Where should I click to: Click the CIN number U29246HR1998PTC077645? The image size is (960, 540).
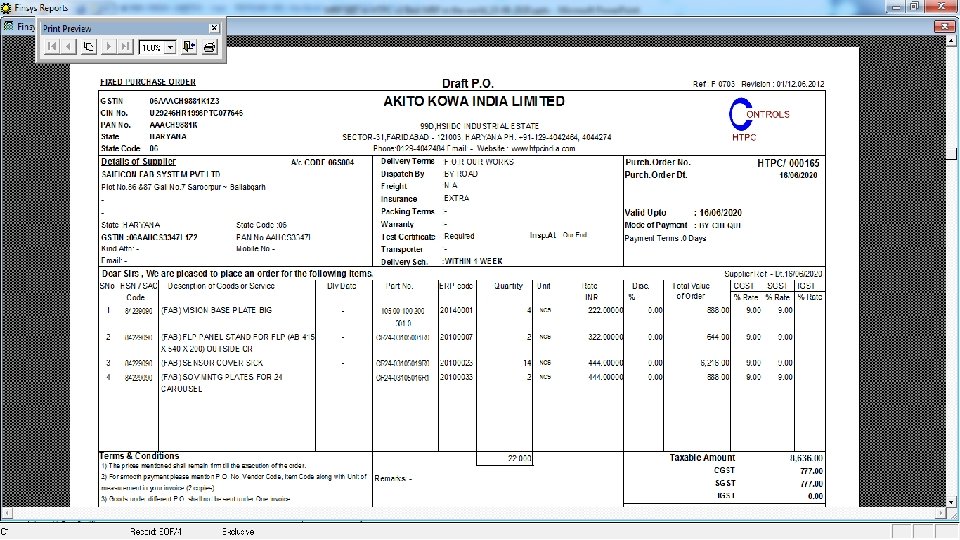(196, 113)
